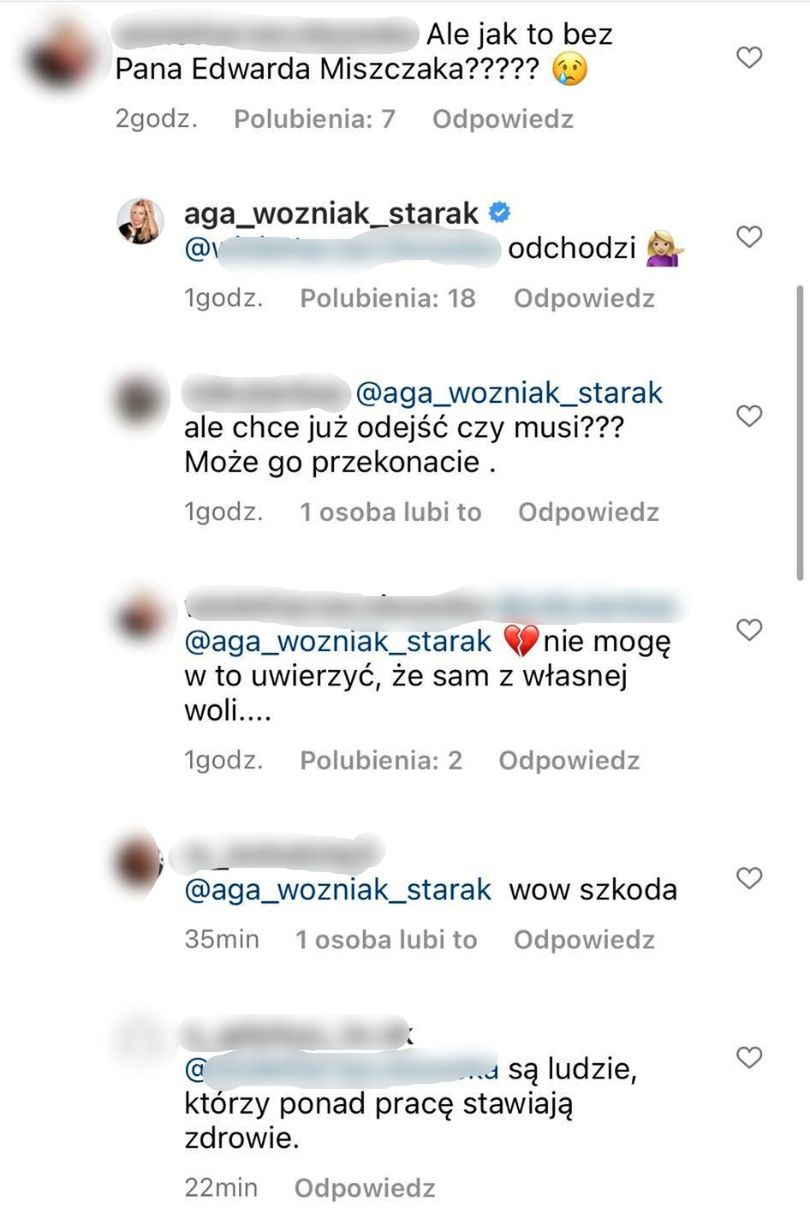View likes on "Polubienia: 7" comment
The height and width of the screenshot is (1225, 810).
315,119
